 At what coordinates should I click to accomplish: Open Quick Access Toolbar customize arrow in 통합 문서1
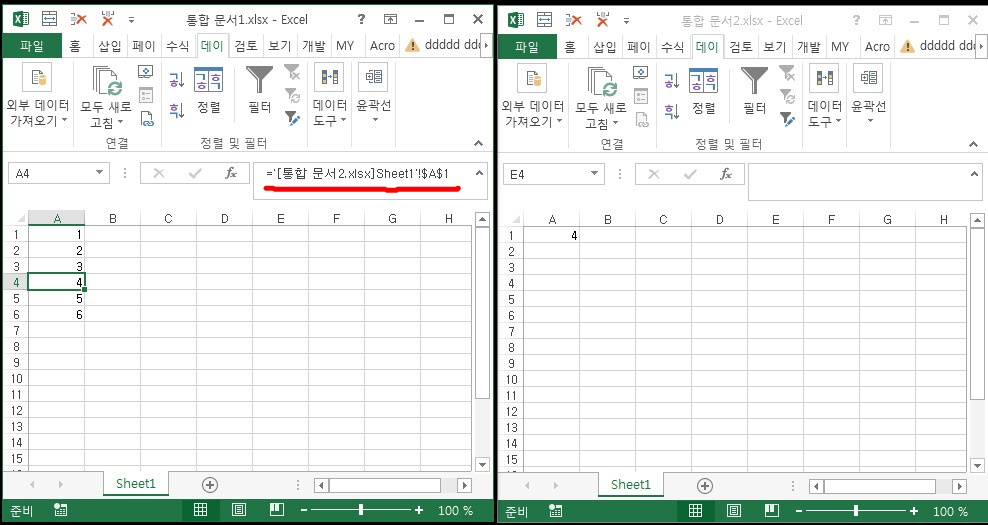click(x=131, y=20)
